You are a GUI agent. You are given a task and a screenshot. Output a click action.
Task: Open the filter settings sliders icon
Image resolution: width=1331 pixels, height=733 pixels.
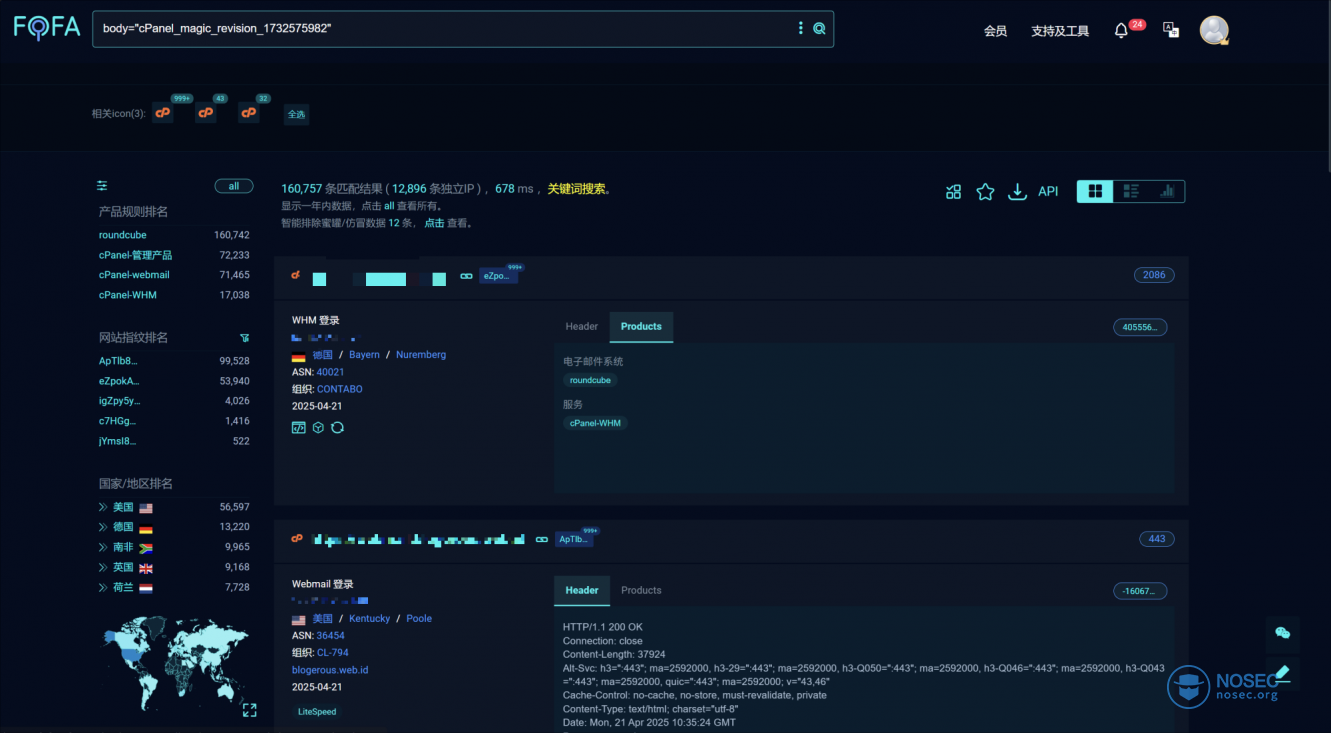point(102,186)
